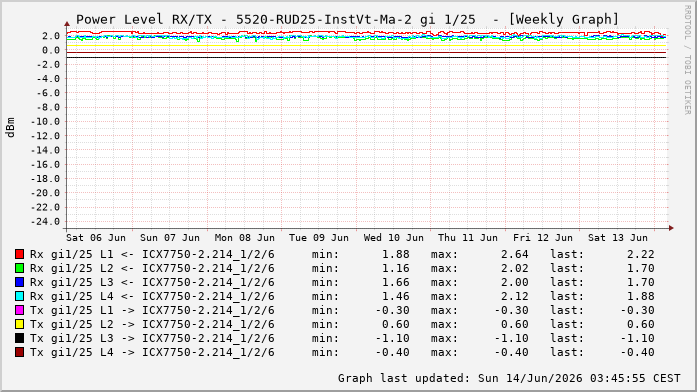Click the blue Rx L3 legend swatch
Viewport: 697px width, 392px height.
19,282
